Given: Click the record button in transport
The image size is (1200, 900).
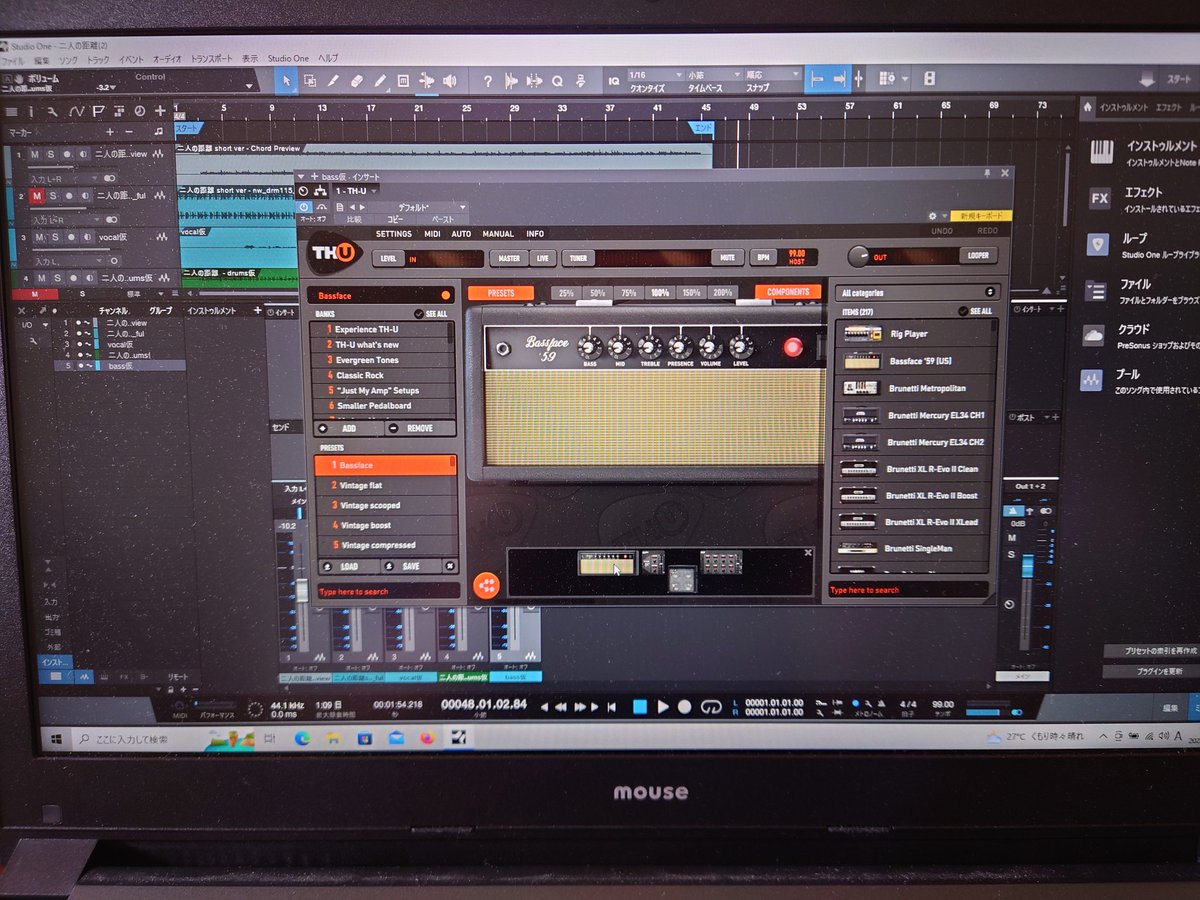Looking at the screenshot, I should coord(685,707).
